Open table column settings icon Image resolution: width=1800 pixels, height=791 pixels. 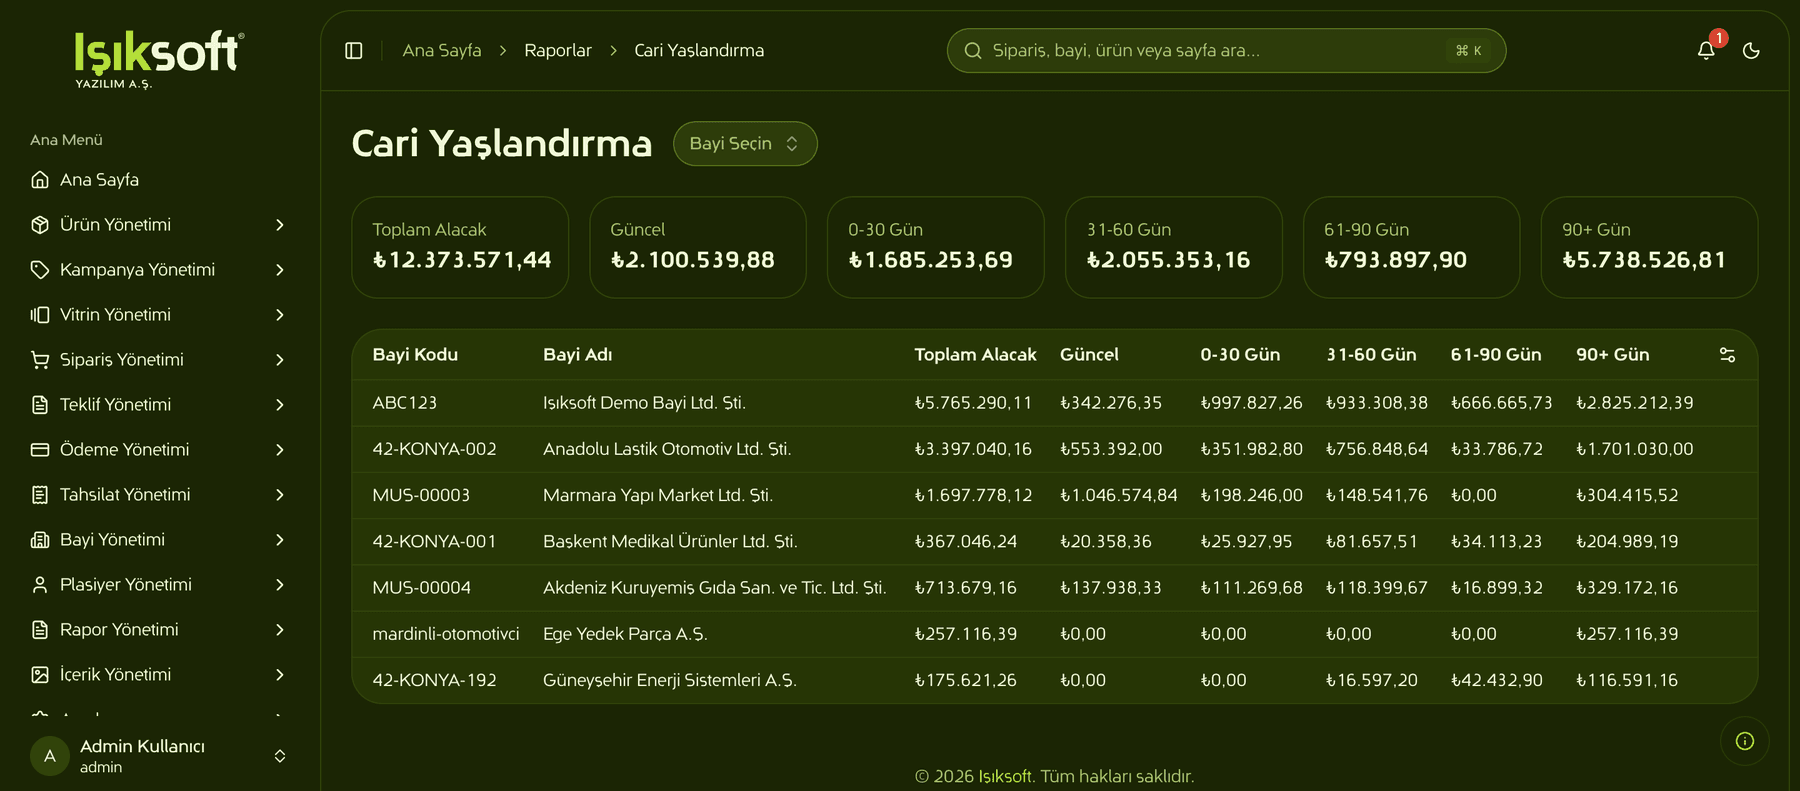(1727, 355)
